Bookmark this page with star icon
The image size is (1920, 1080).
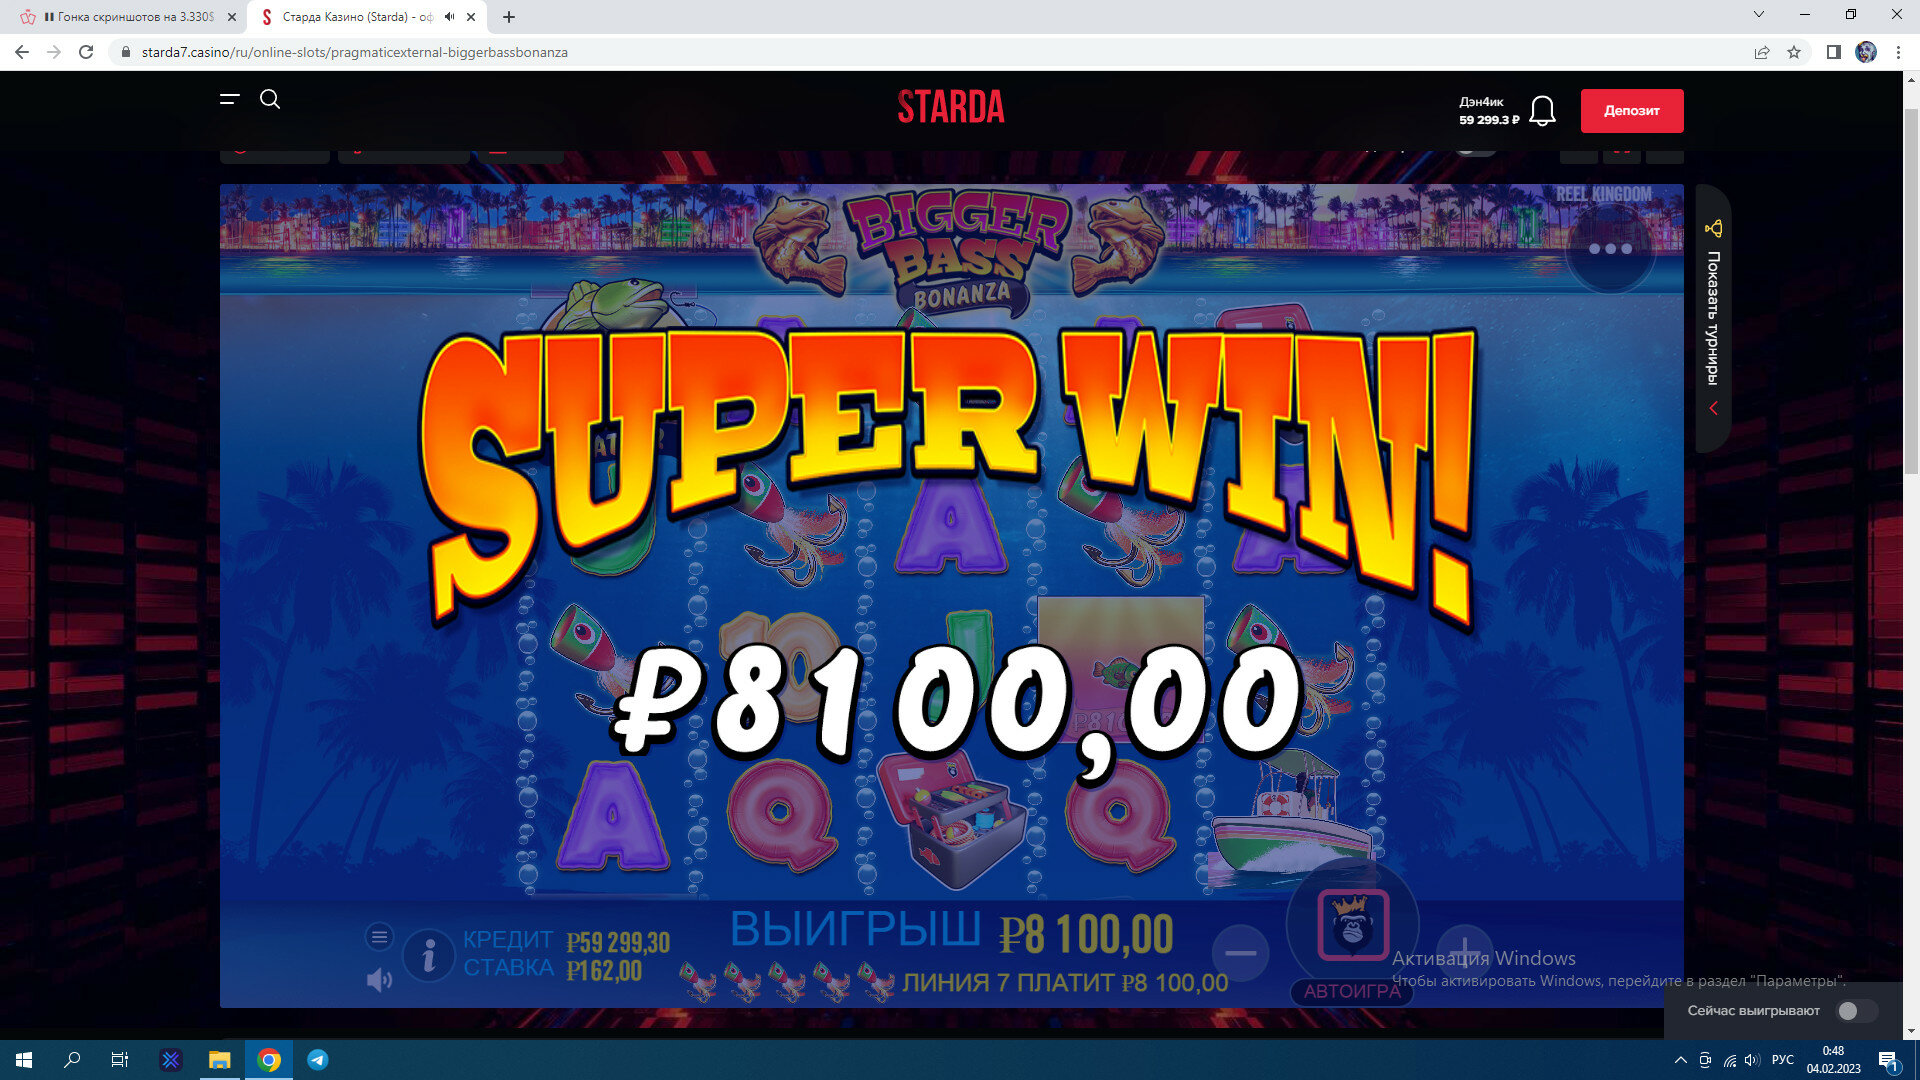point(1794,52)
